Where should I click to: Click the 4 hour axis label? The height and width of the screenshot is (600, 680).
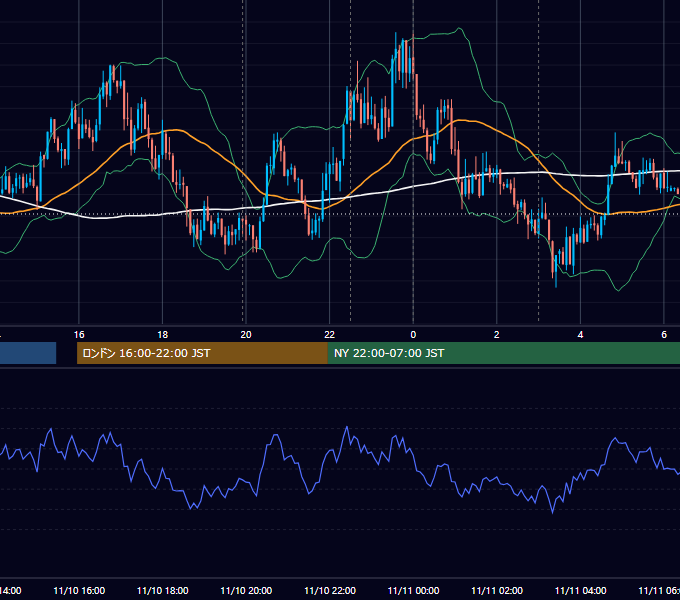tap(580, 335)
